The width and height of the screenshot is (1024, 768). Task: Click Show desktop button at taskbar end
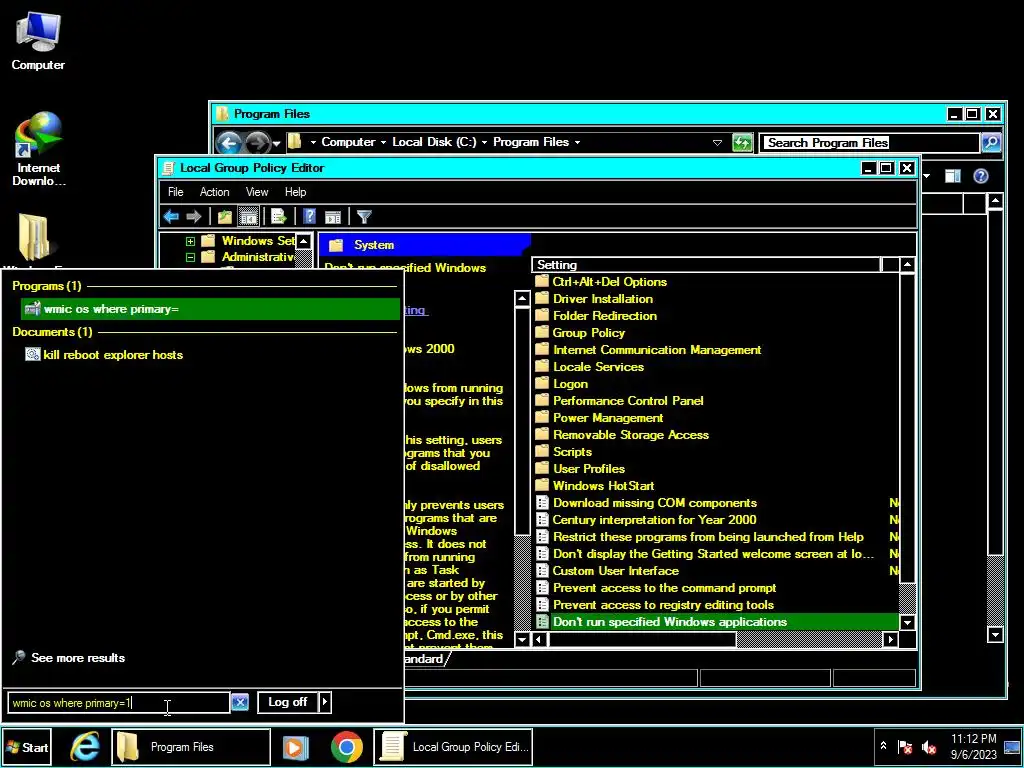click(x=1012, y=746)
